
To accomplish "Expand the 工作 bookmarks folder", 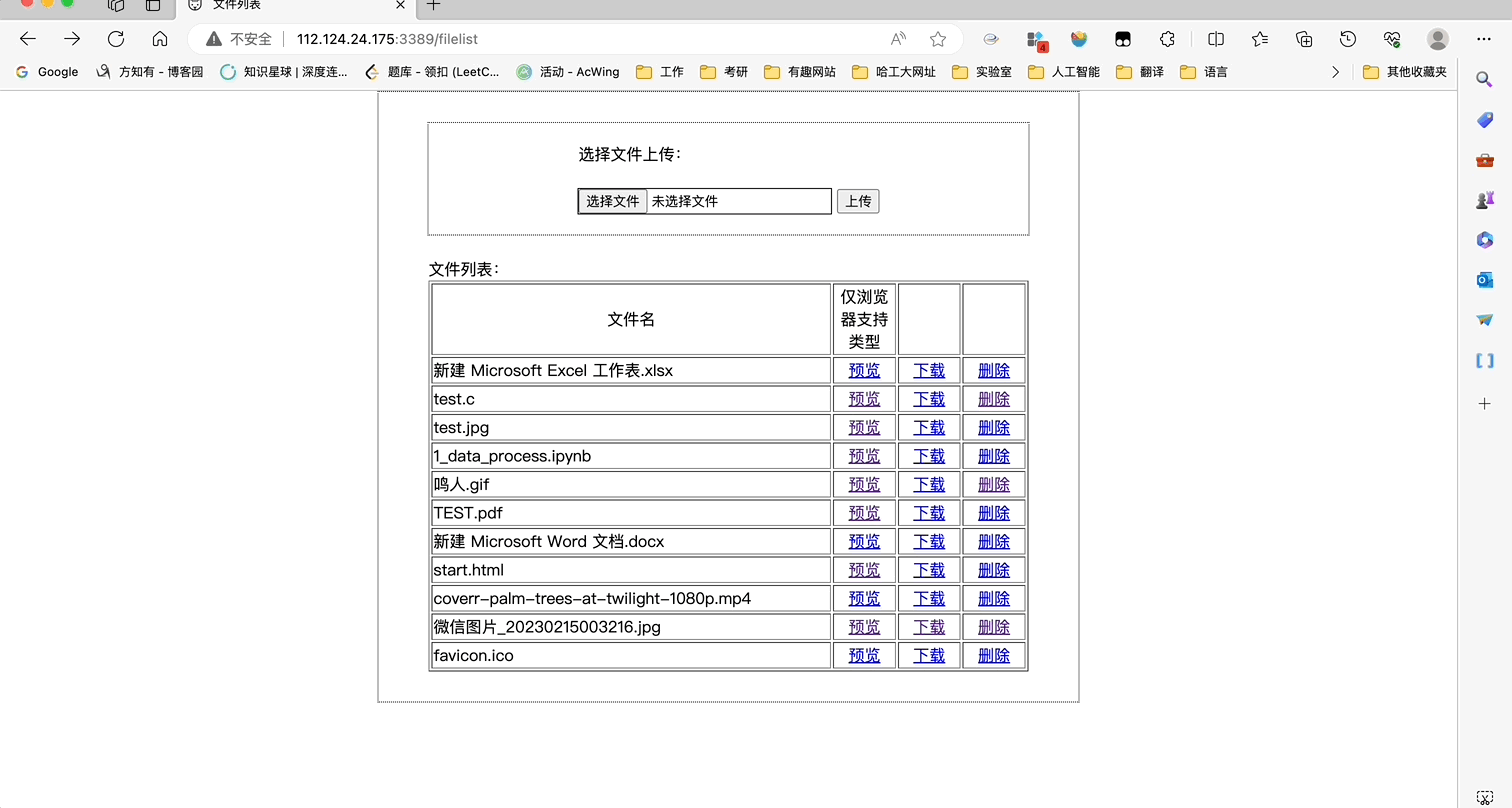I will tap(660, 72).
